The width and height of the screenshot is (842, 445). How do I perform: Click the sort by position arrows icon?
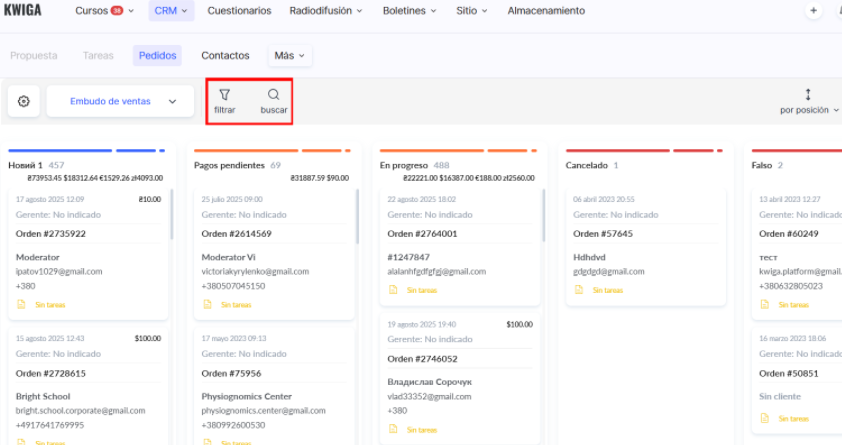coord(808,94)
